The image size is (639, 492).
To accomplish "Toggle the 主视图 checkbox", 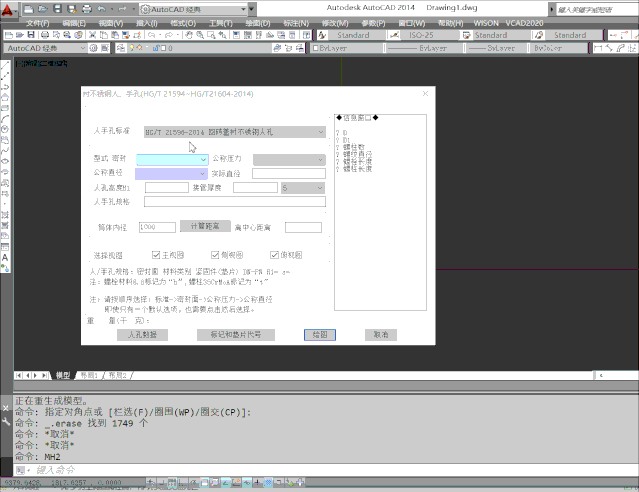I will click(x=156, y=254).
